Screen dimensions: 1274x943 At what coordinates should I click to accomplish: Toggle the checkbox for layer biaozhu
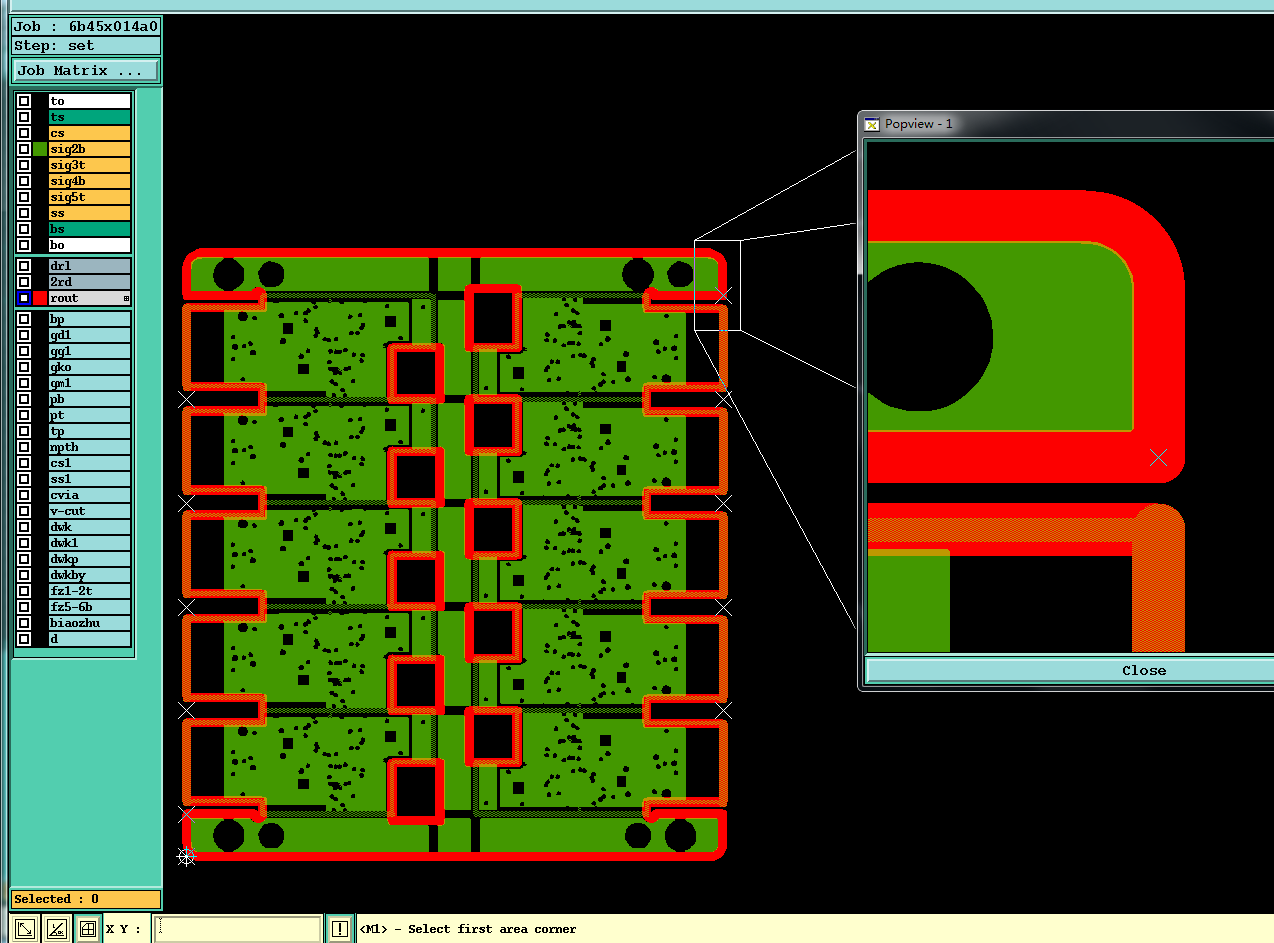[24, 623]
